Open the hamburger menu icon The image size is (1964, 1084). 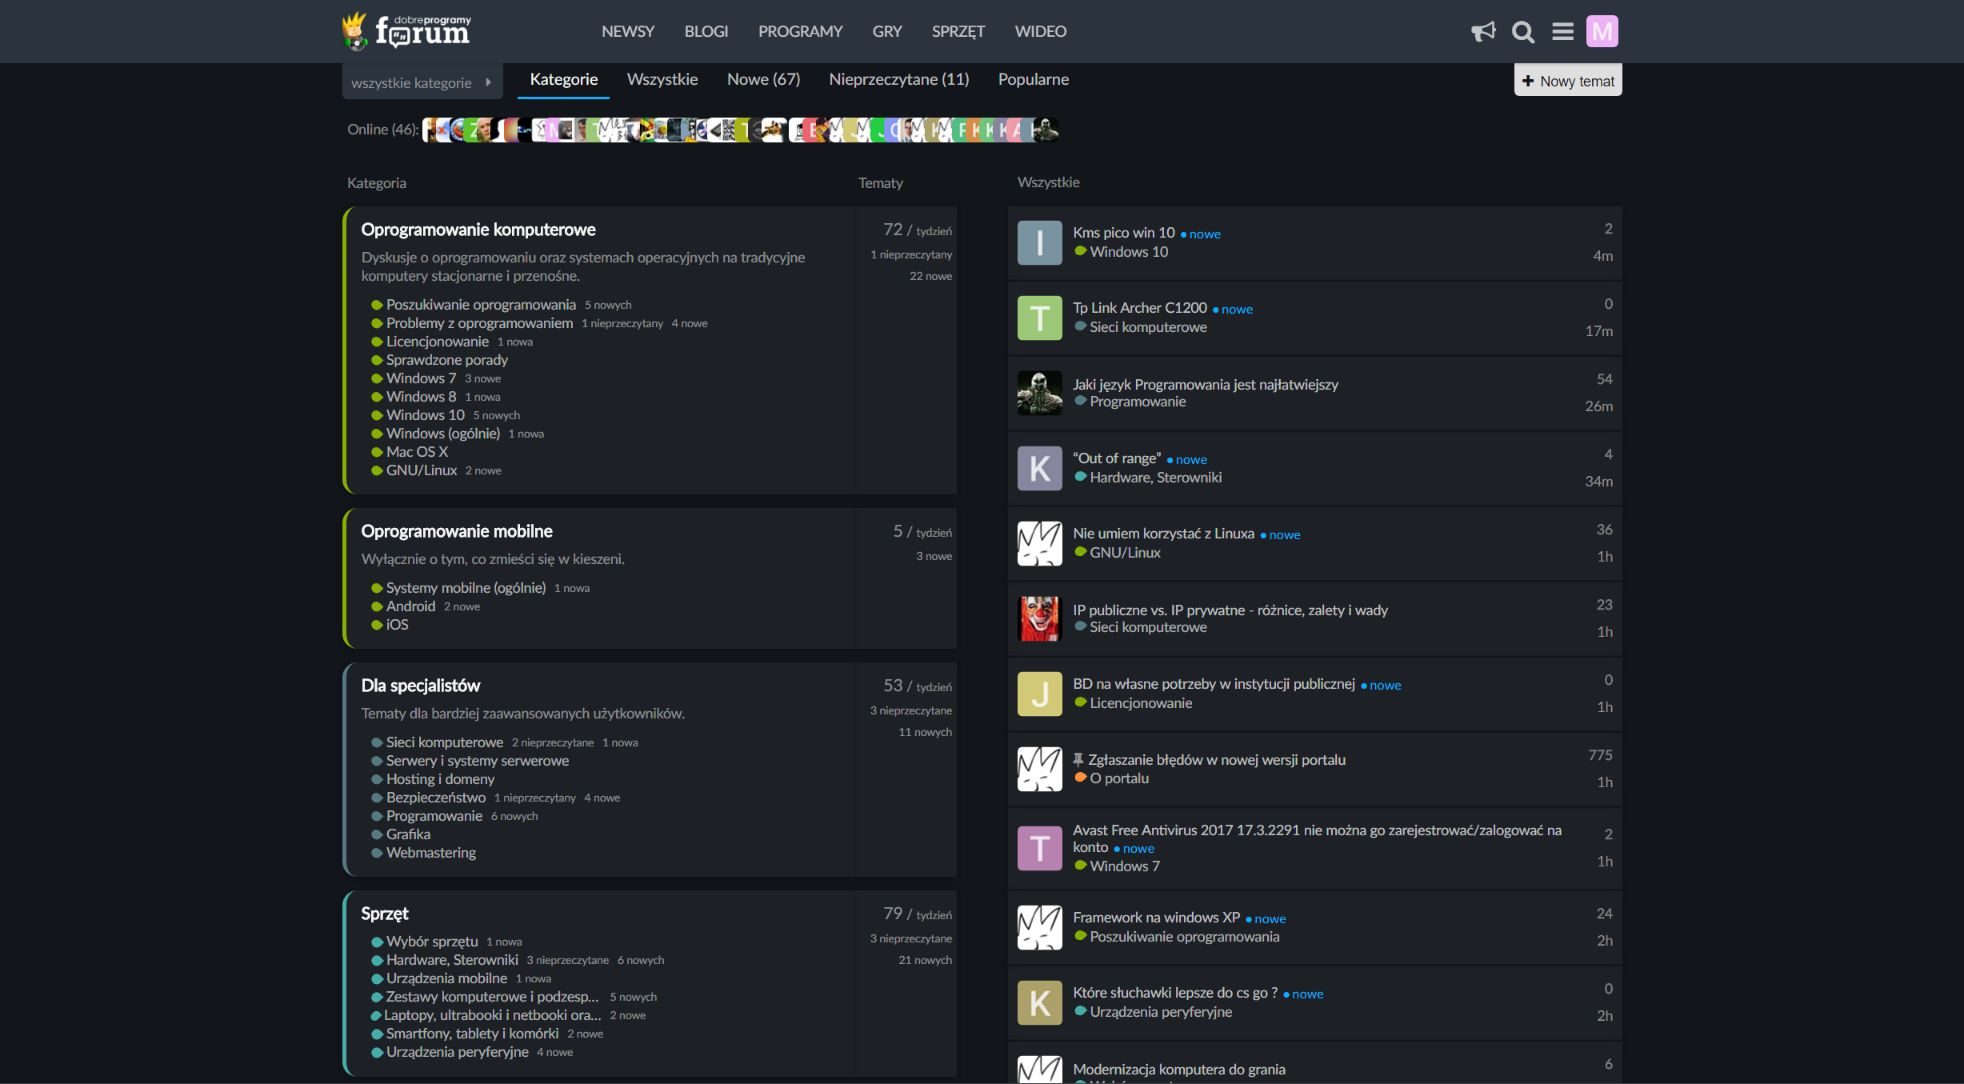1563,32
